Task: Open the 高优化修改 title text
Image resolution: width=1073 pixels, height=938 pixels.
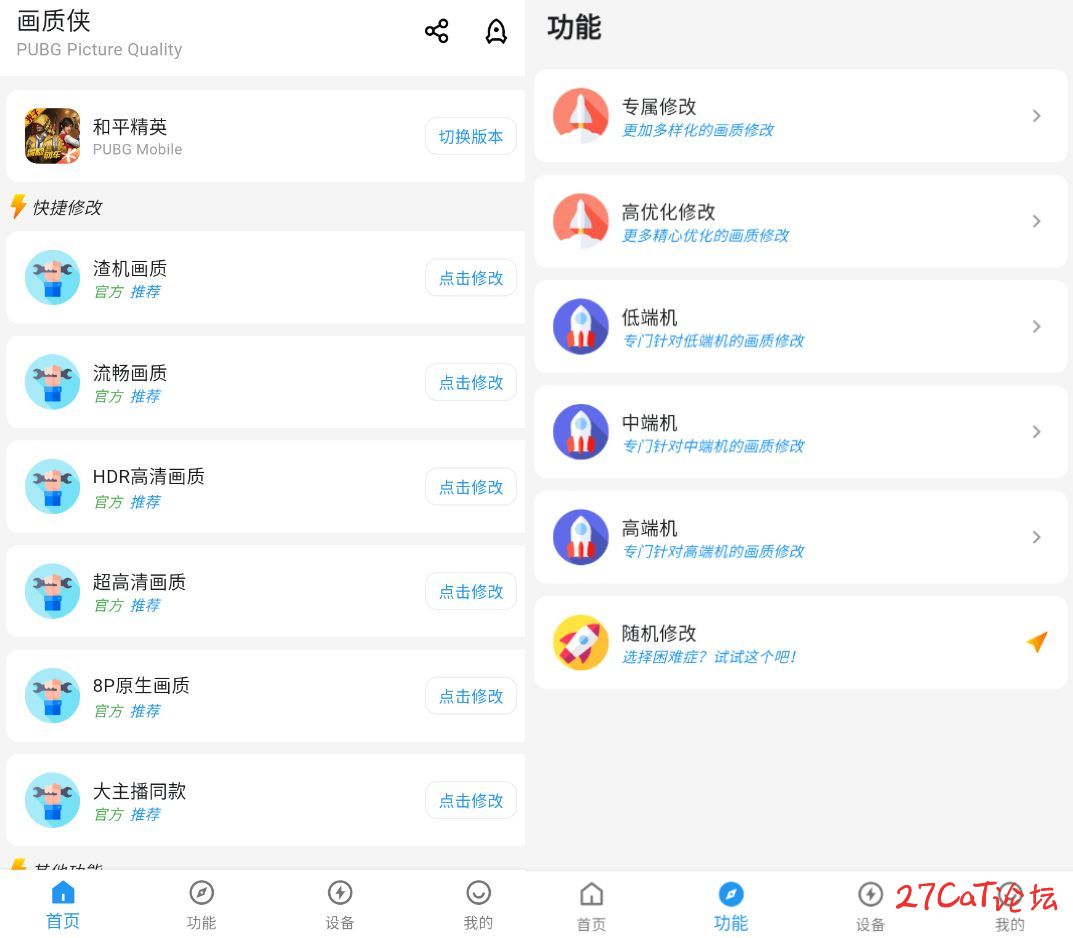Action: (669, 212)
